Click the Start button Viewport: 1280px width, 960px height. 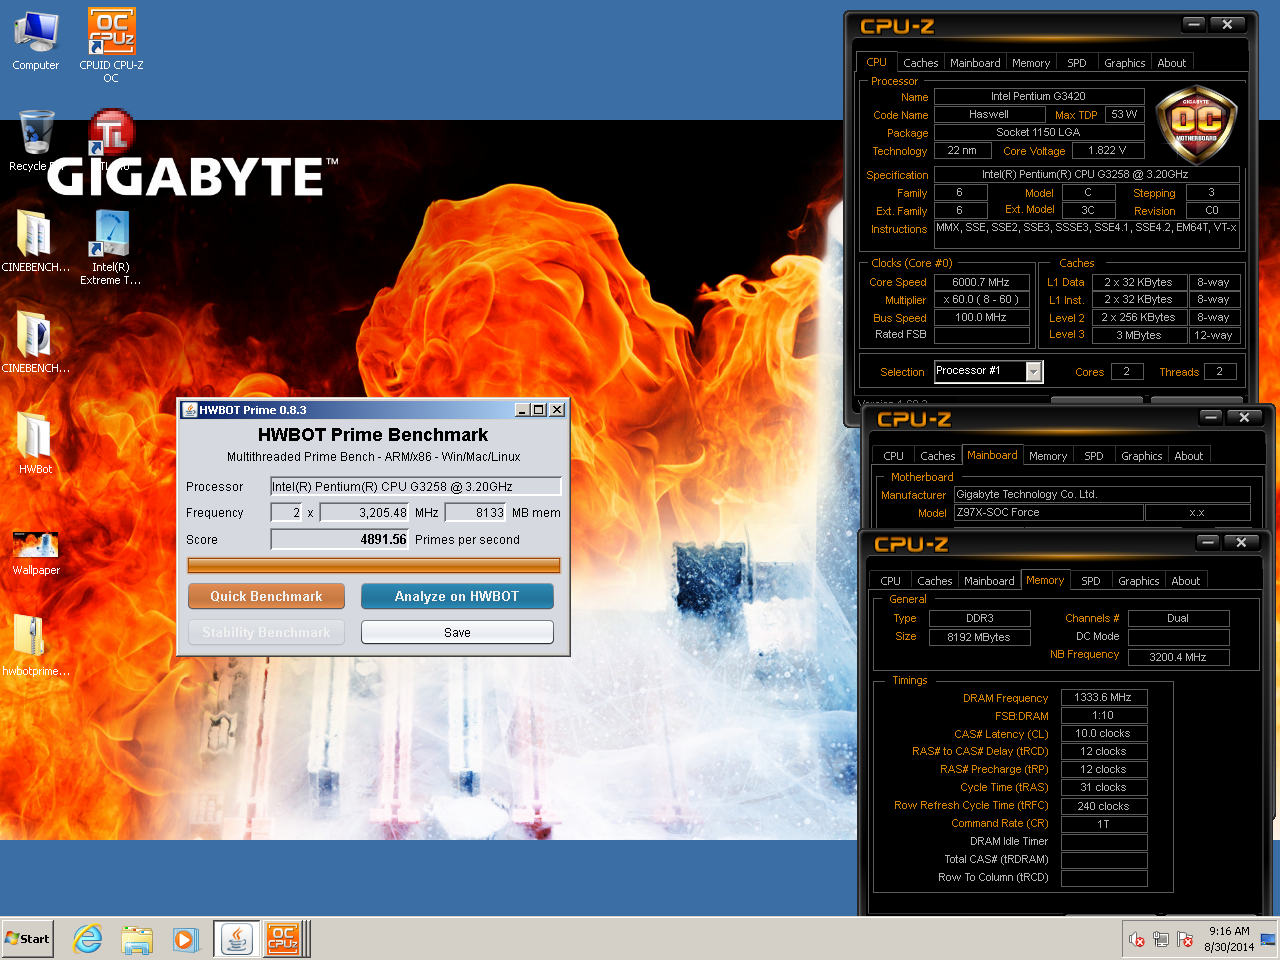coord(27,939)
